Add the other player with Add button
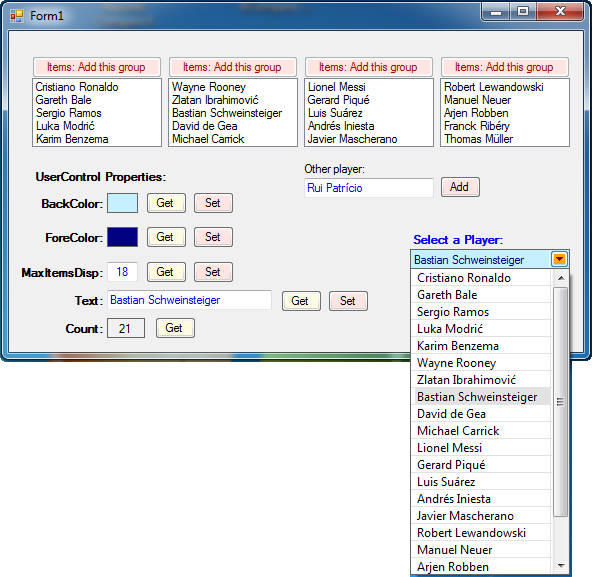This screenshot has width=592, height=577. (460, 187)
